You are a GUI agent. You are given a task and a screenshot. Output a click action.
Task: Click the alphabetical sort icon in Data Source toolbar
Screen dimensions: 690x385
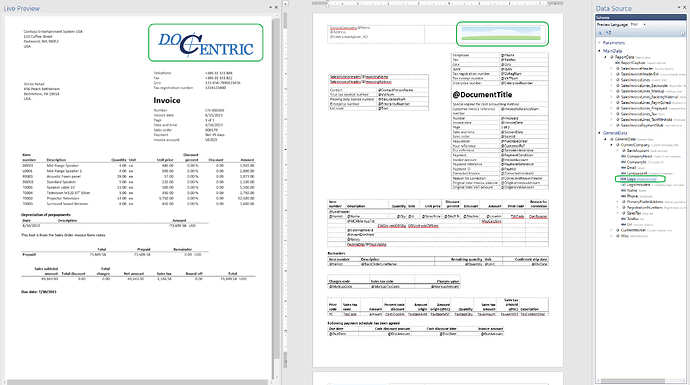(600, 33)
